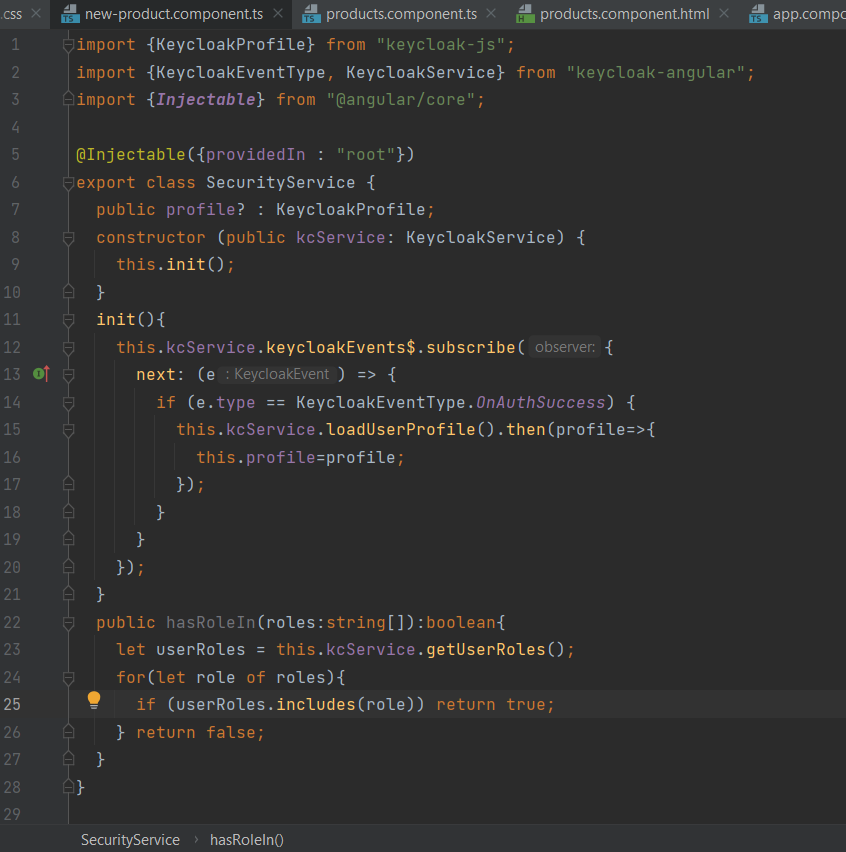Click the HTML file icon on products.component.html tab

pos(526,15)
